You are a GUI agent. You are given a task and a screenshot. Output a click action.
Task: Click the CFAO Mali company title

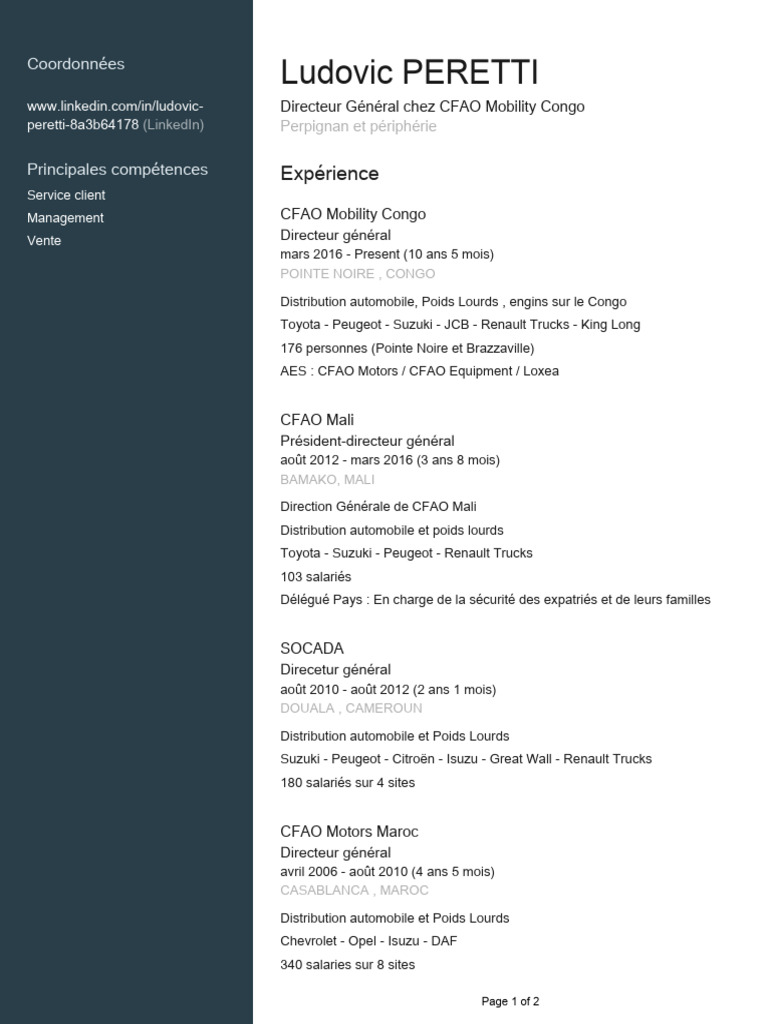(x=317, y=420)
